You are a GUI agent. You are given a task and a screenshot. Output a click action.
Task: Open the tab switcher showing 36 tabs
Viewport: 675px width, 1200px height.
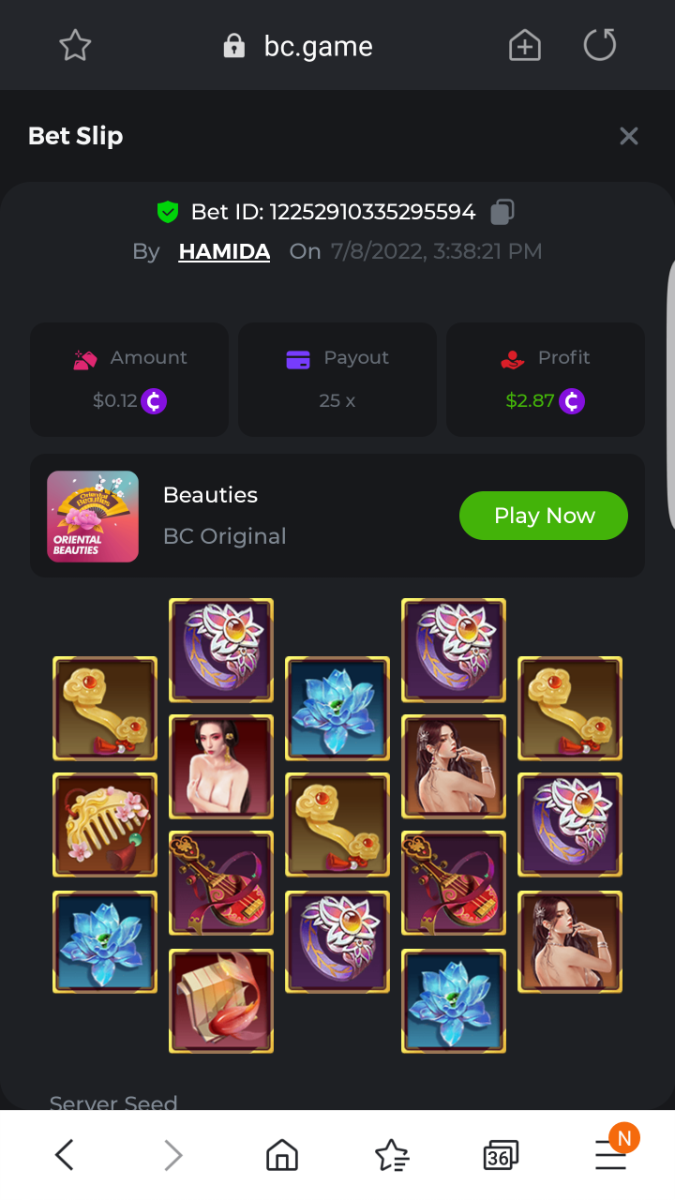tap(501, 1156)
